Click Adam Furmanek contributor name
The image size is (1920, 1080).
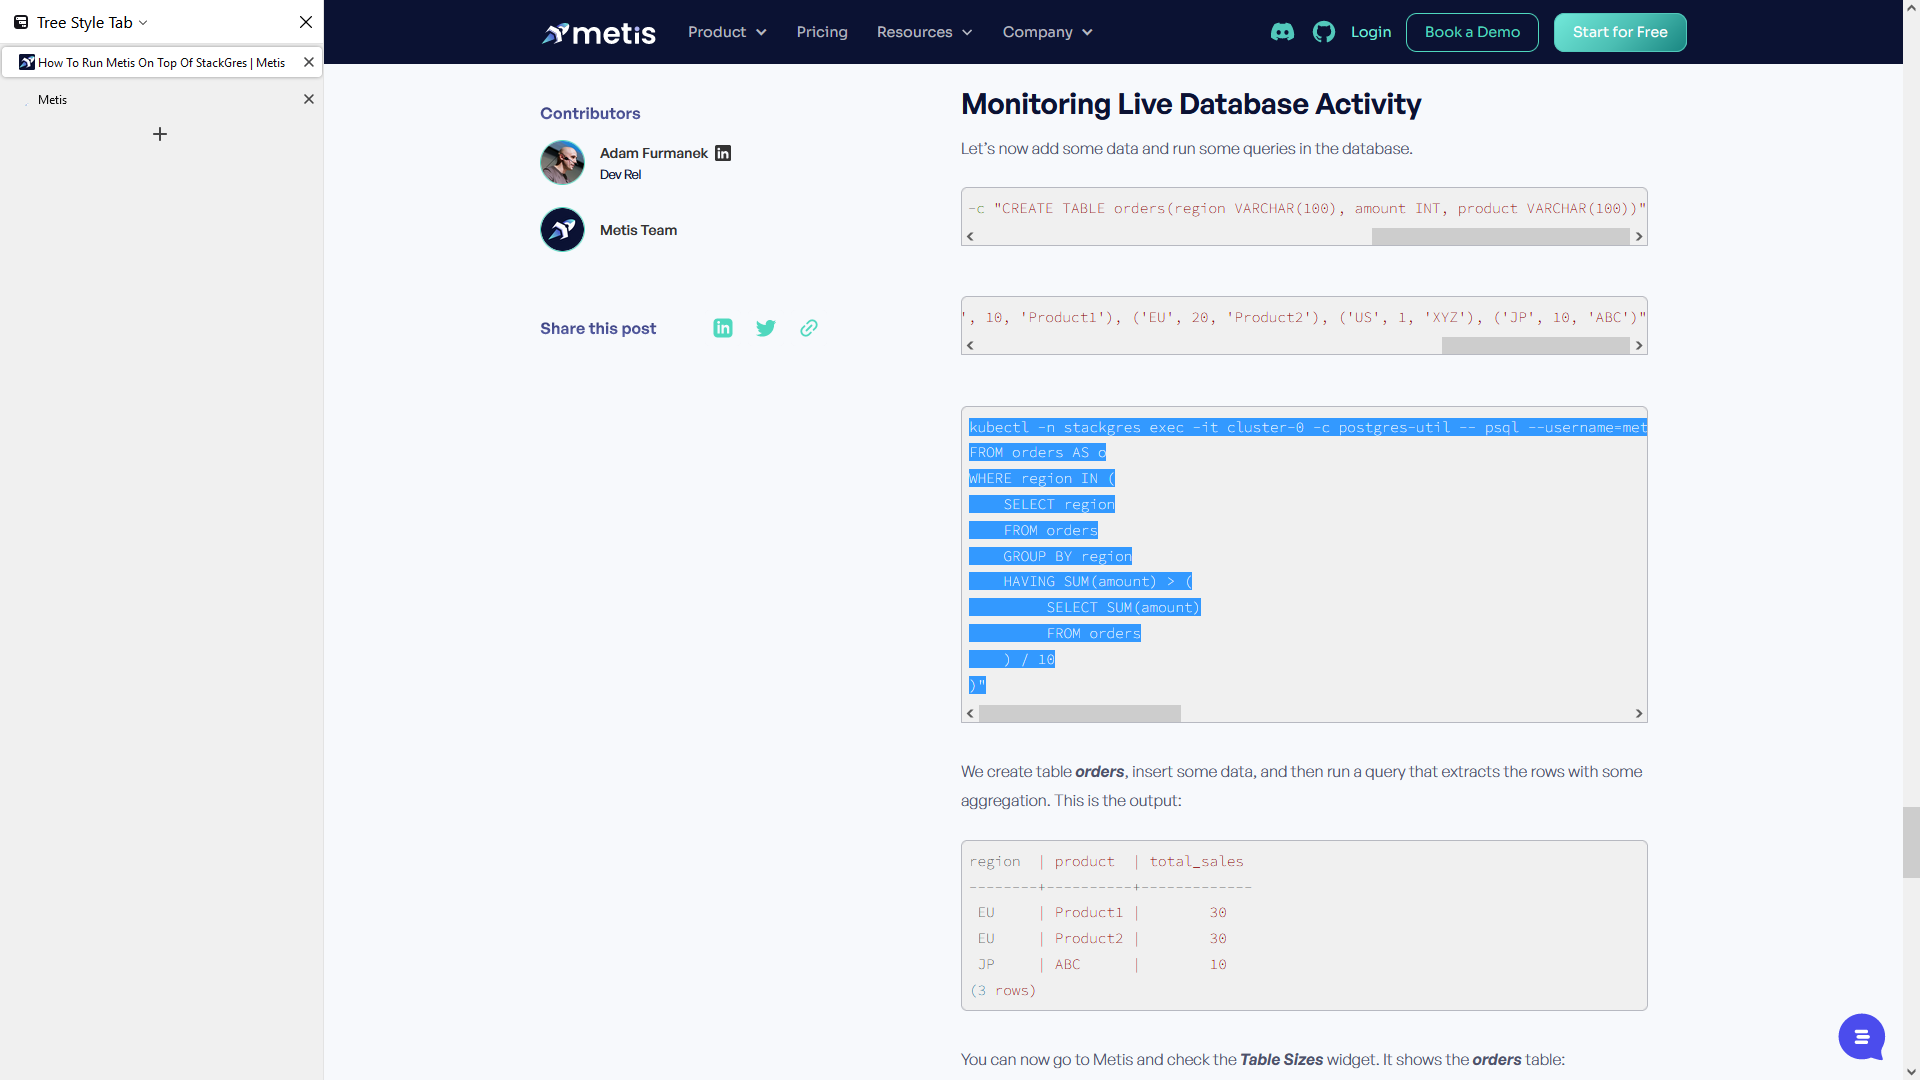click(x=654, y=153)
